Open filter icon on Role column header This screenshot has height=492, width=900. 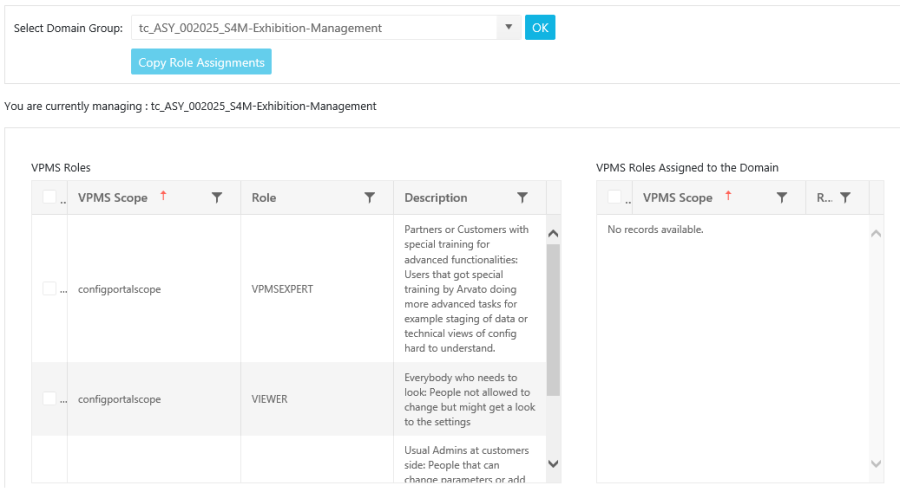(370, 198)
